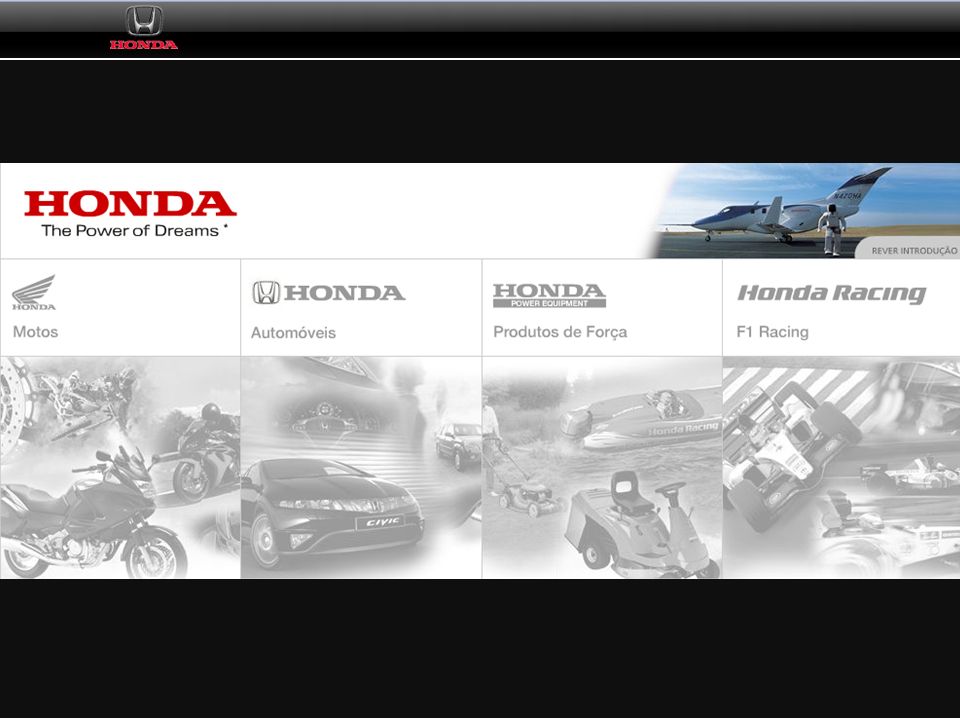Select the Honda H automobile logo
Viewport: 960px width, 720px height.
click(x=329, y=293)
